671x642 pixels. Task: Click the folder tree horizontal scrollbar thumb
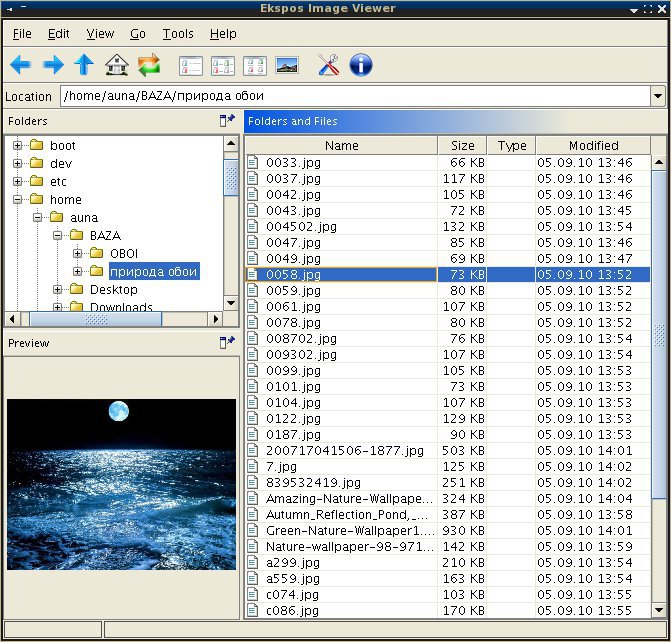95,319
